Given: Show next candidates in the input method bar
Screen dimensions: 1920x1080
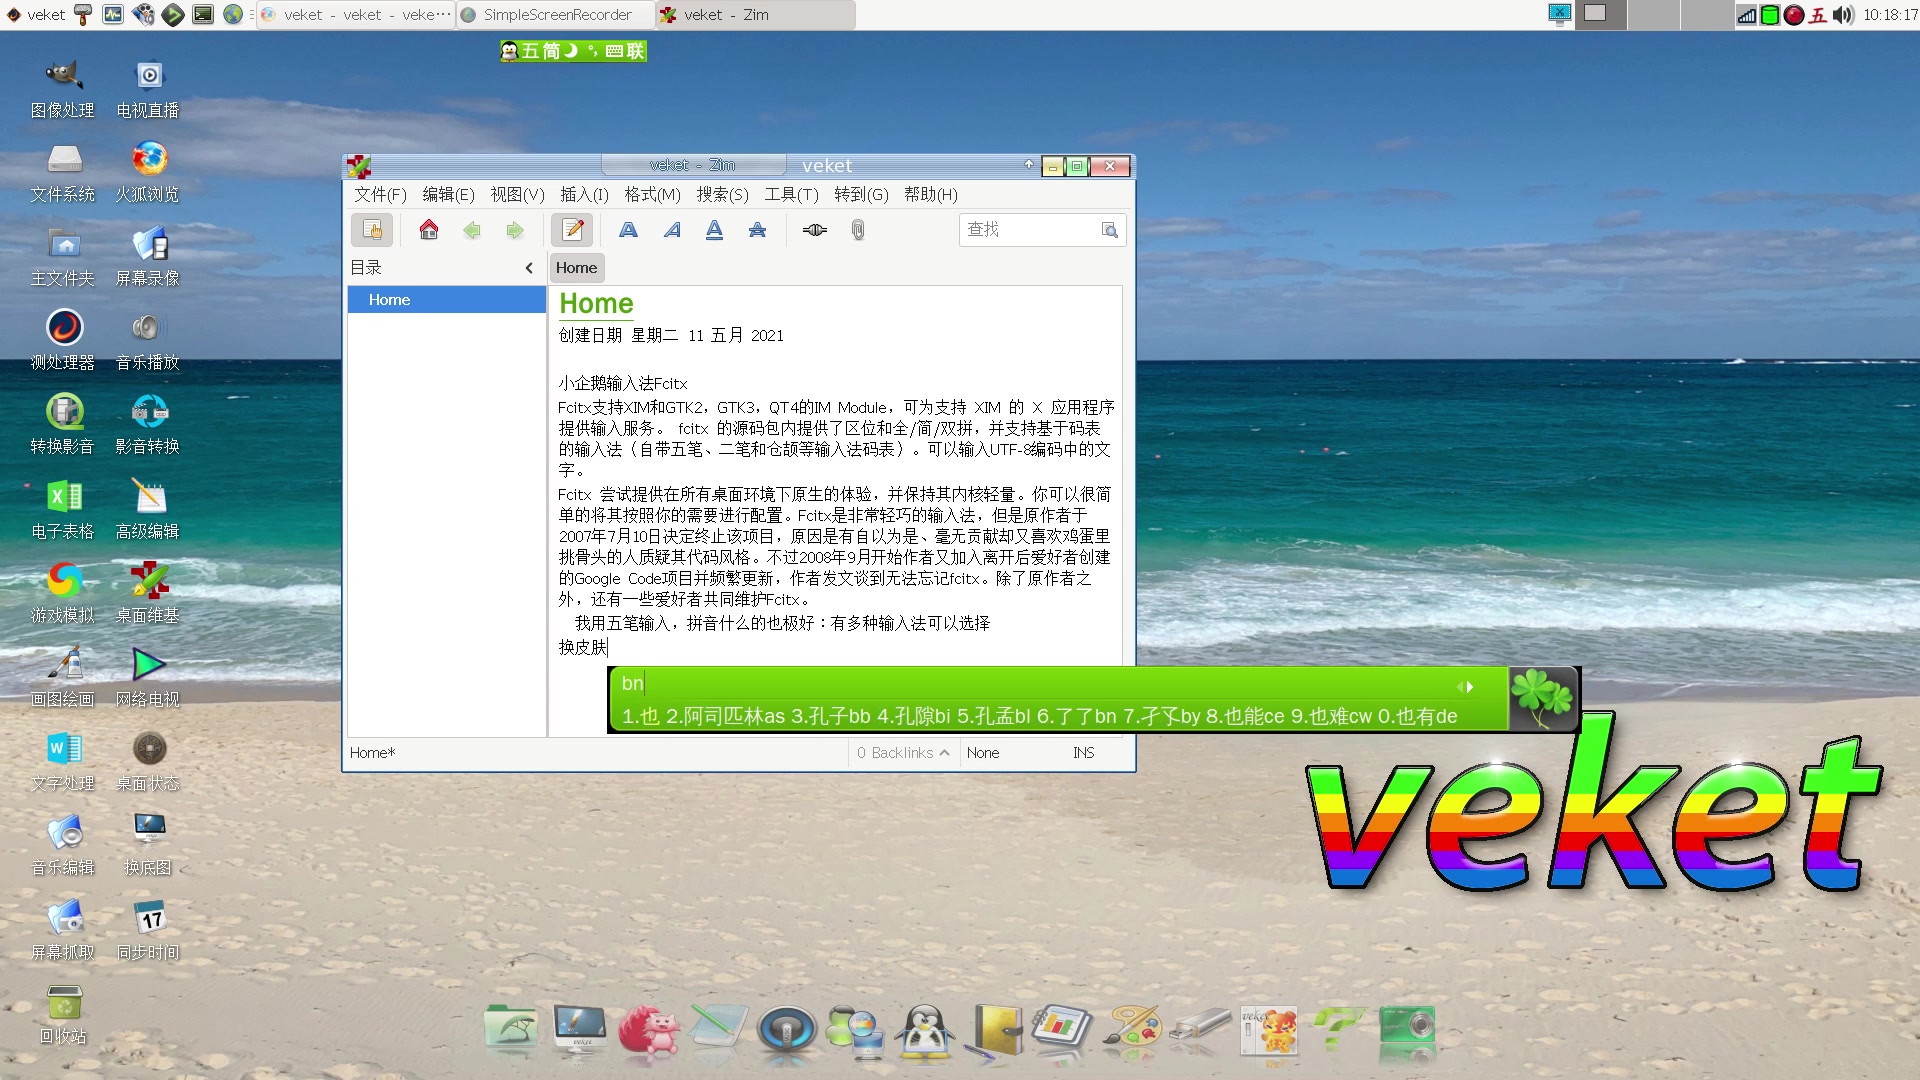Looking at the screenshot, I should tap(1471, 687).
